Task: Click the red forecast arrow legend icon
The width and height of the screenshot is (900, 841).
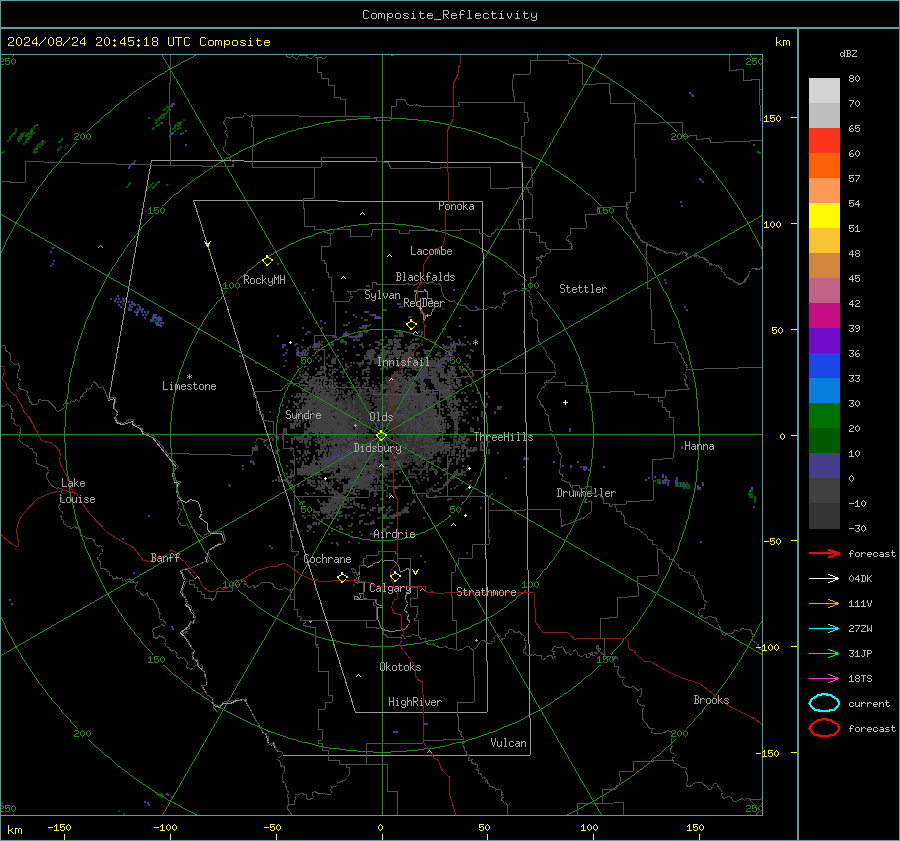Action: [x=824, y=553]
